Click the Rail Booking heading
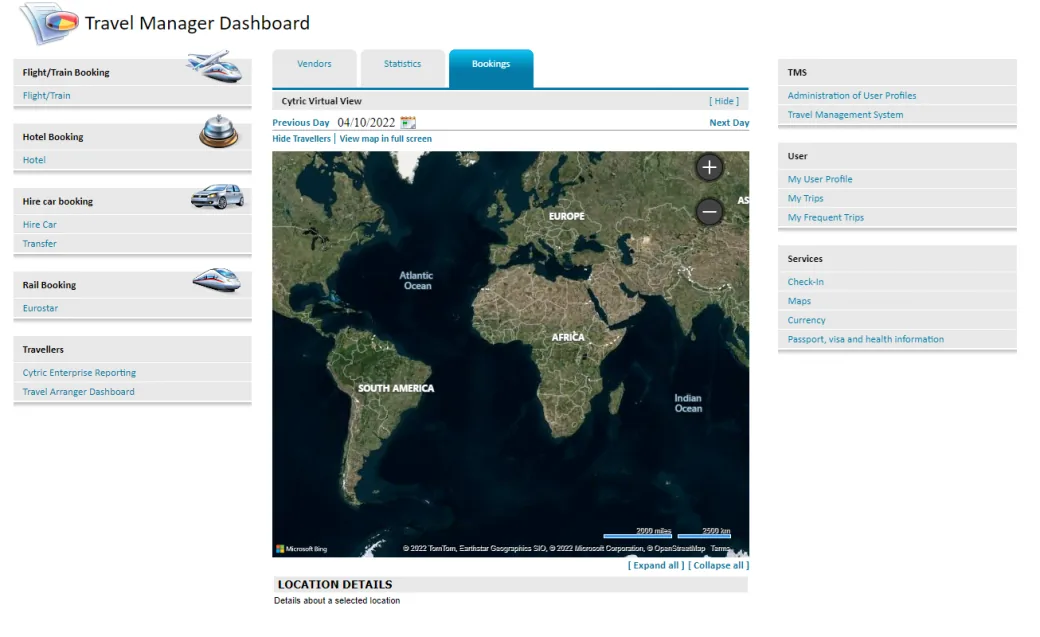The width and height of the screenshot is (1040, 637). pos(49,285)
